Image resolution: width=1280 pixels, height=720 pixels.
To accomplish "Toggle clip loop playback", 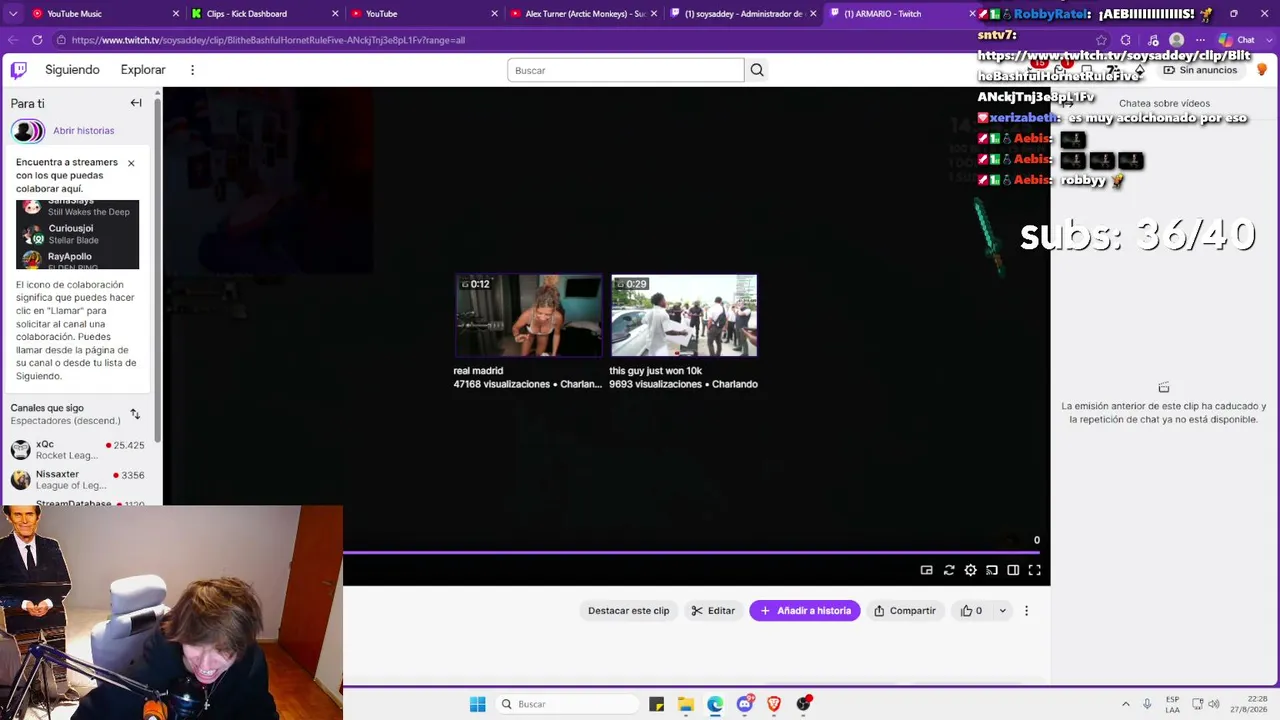I will pyautogui.click(x=949, y=570).
